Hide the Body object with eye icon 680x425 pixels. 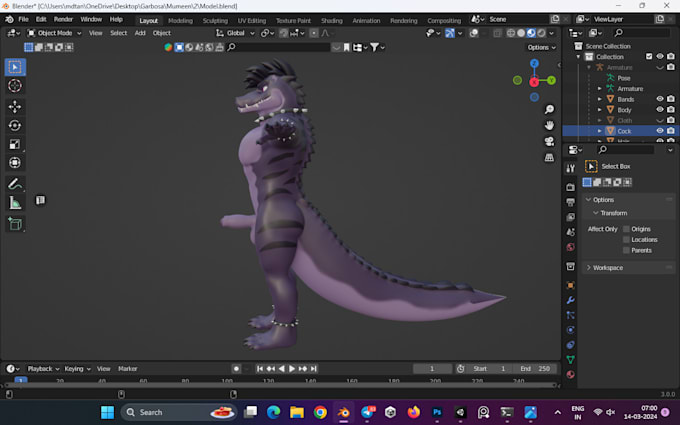tap(660, 110)
